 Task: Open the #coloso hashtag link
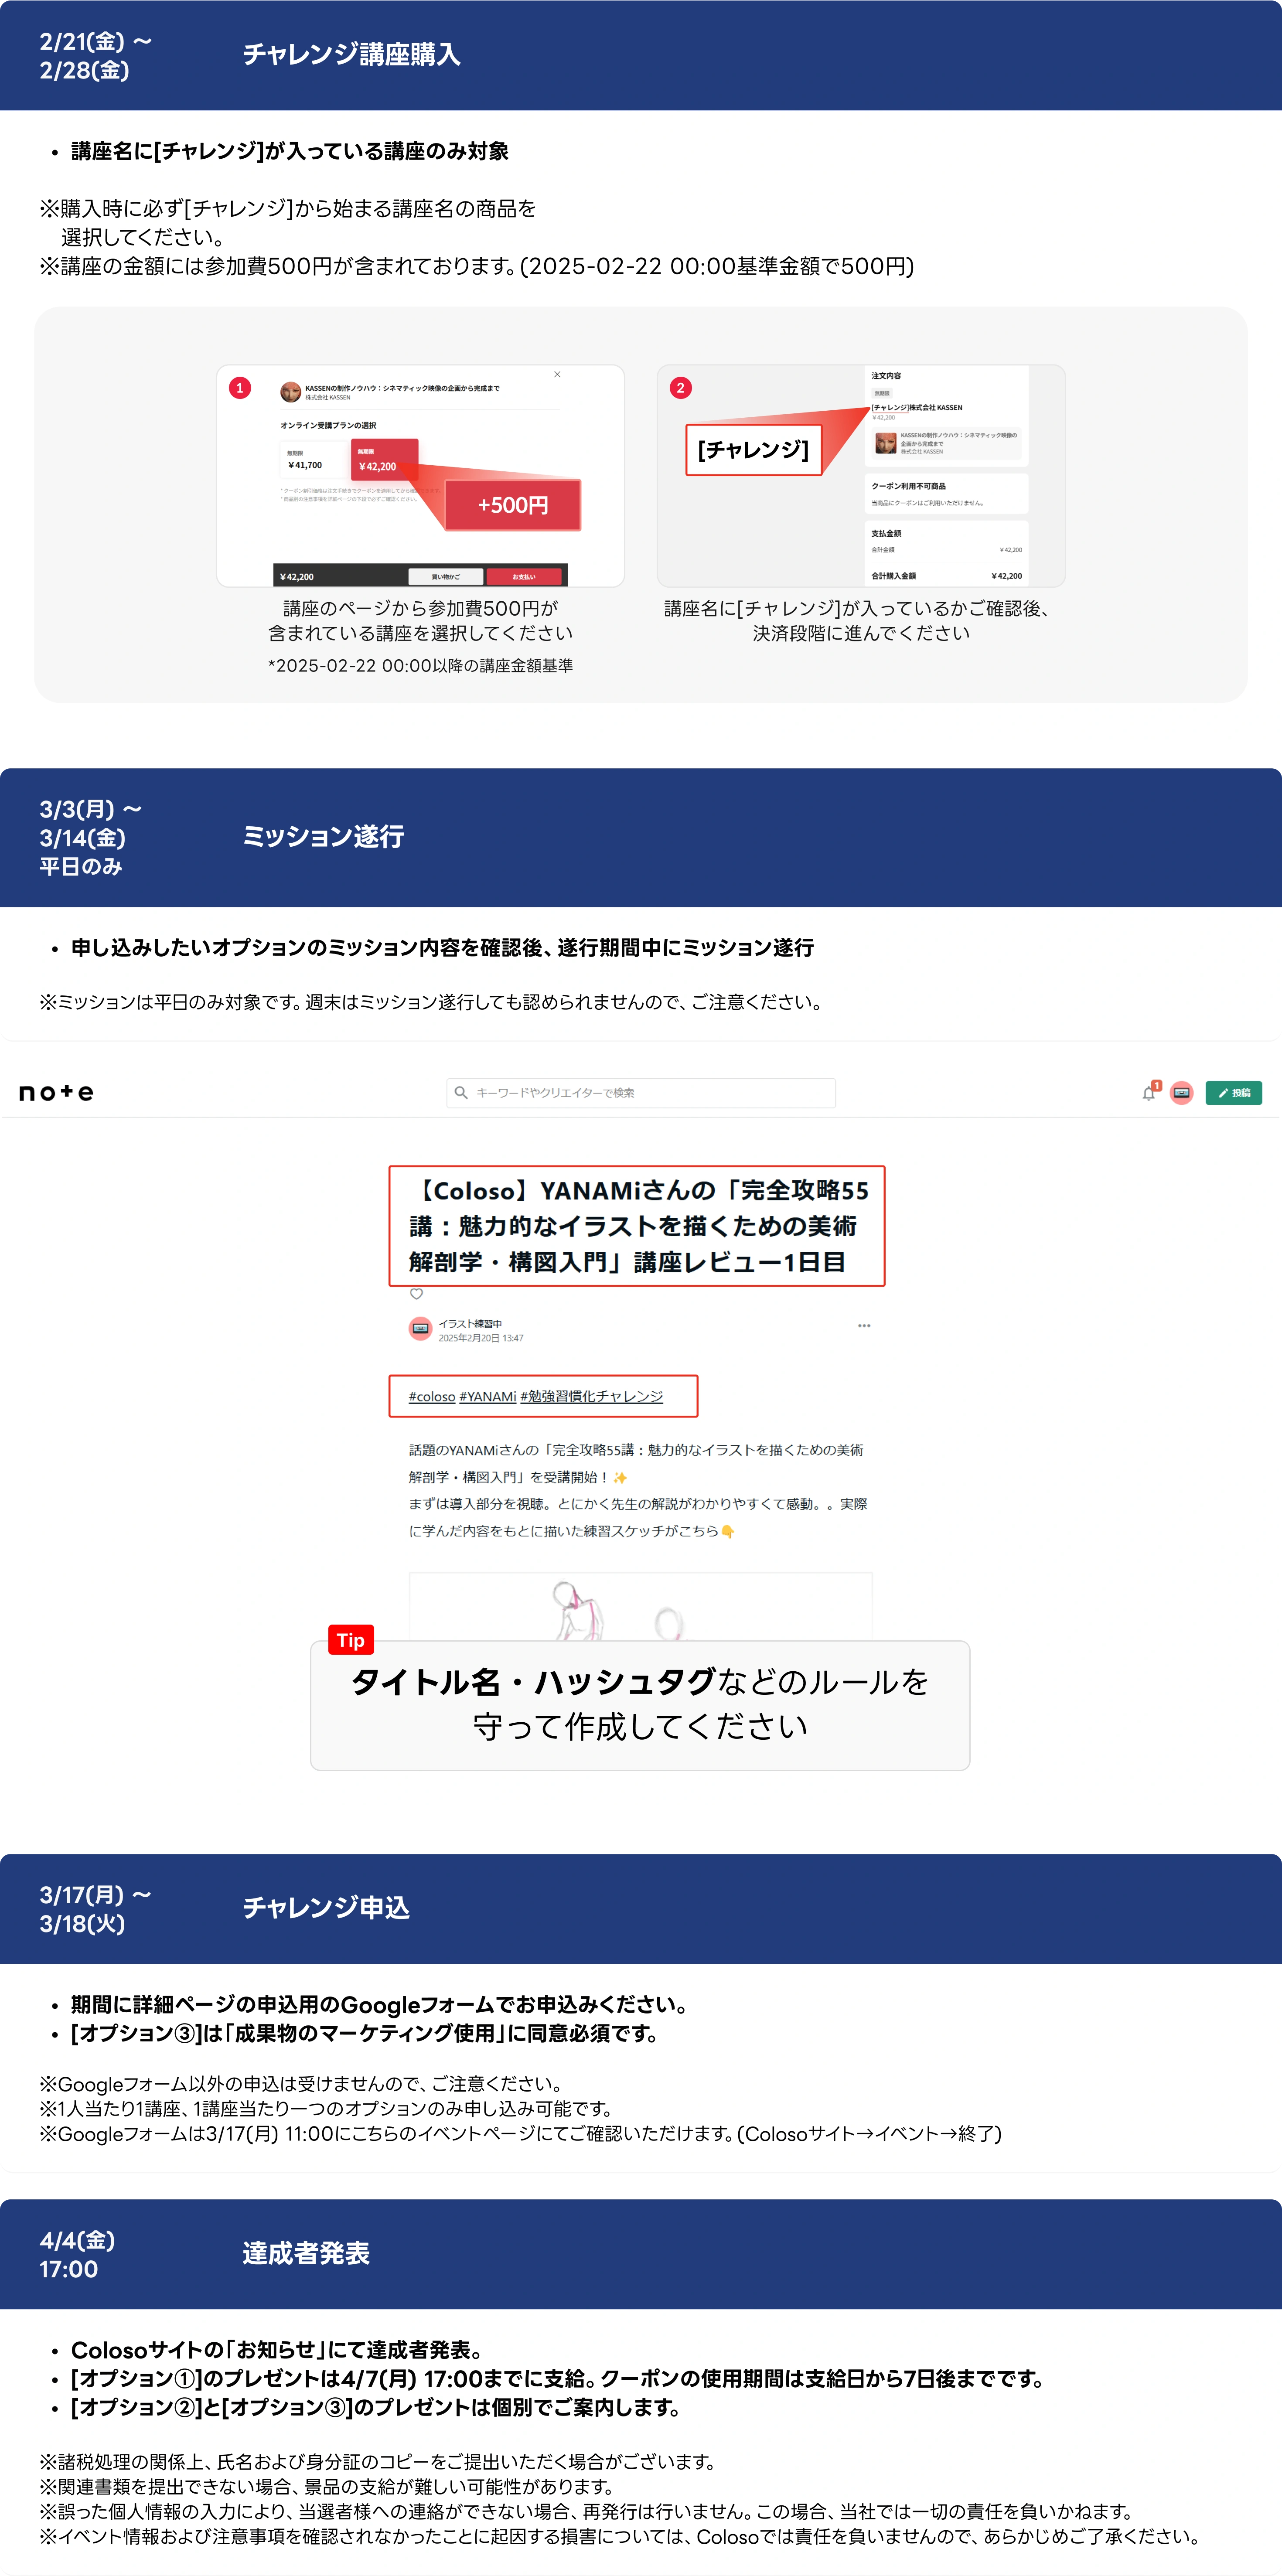(432, 1397)
